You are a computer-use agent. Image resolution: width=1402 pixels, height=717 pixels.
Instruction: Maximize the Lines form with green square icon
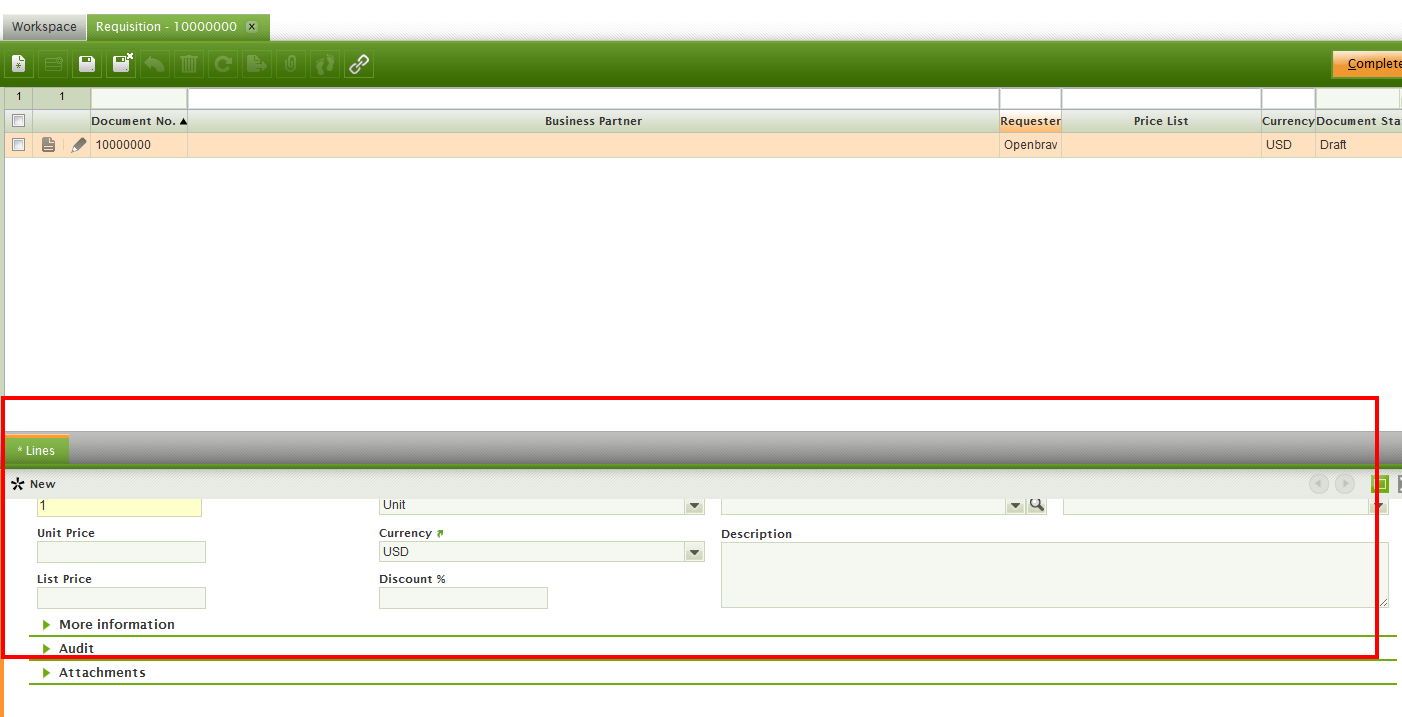pos(1380,484)
